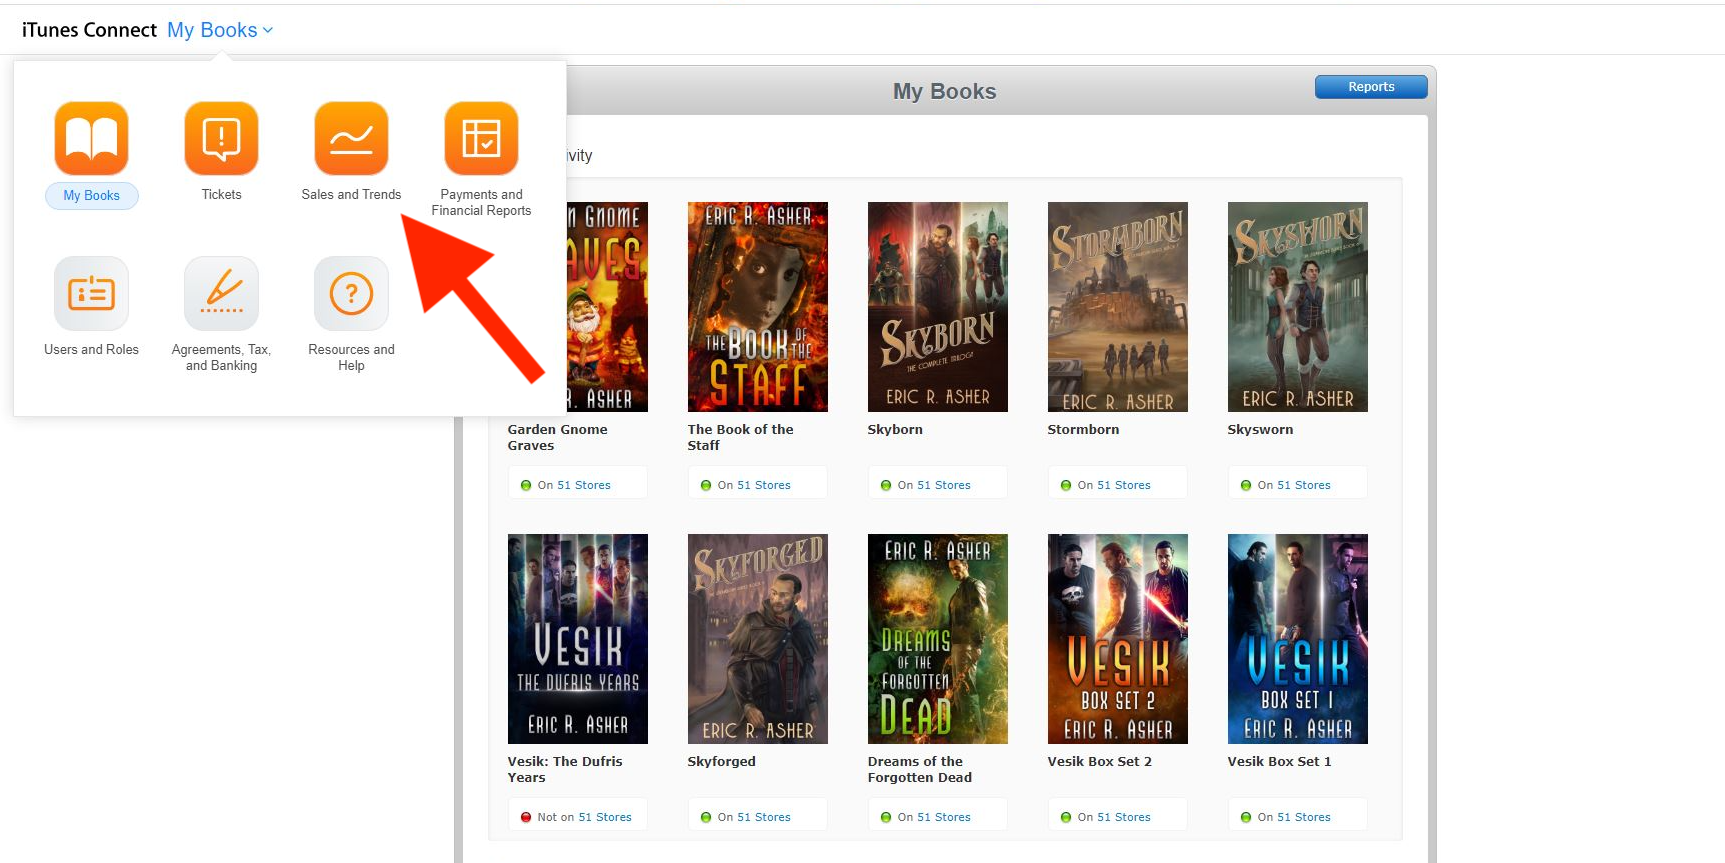Open 51 Stores link for Book of the Staff
This screenshot has width=1725, height=863.
[x=764, y=485]
